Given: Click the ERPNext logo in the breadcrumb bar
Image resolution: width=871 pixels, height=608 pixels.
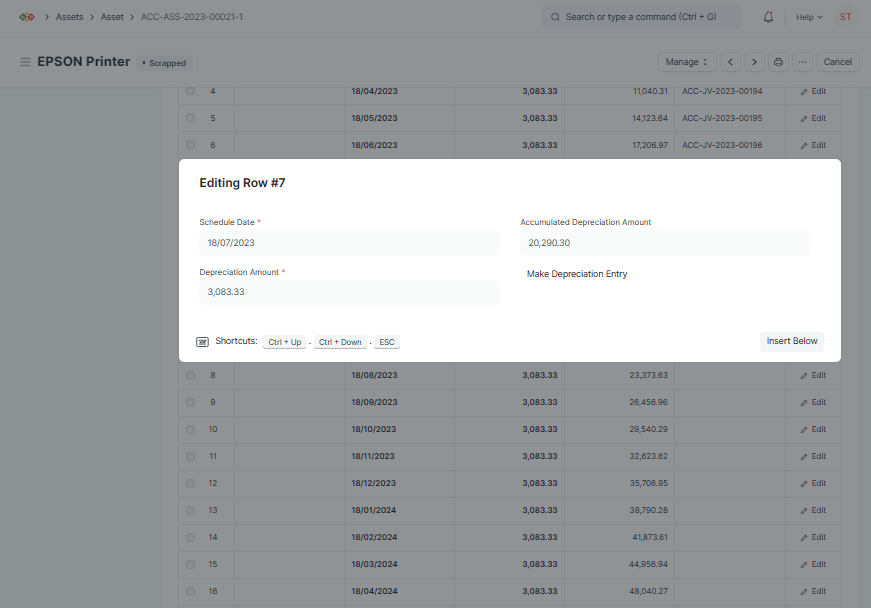Looking at the screenshot, I should [25, 16].
